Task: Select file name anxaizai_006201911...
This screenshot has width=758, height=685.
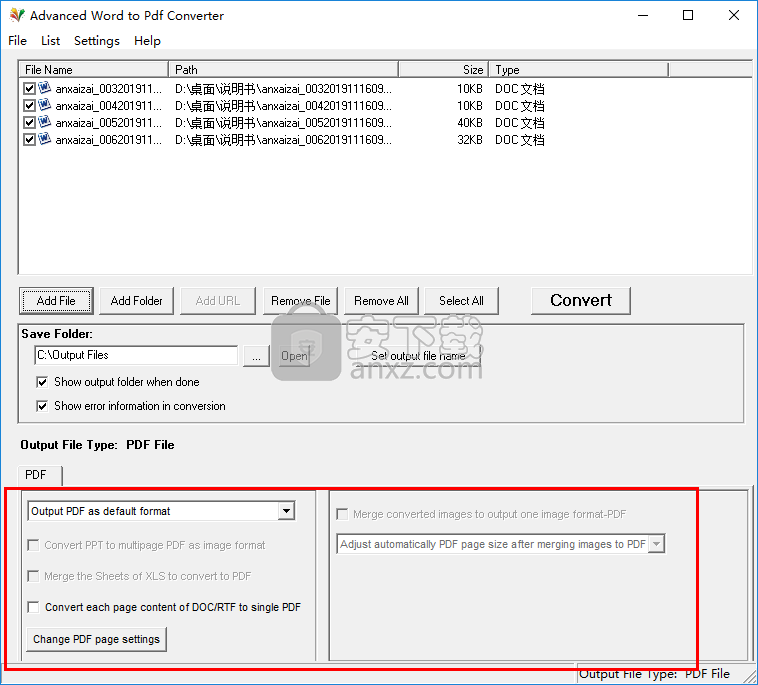Action: [x=108, y=140]
